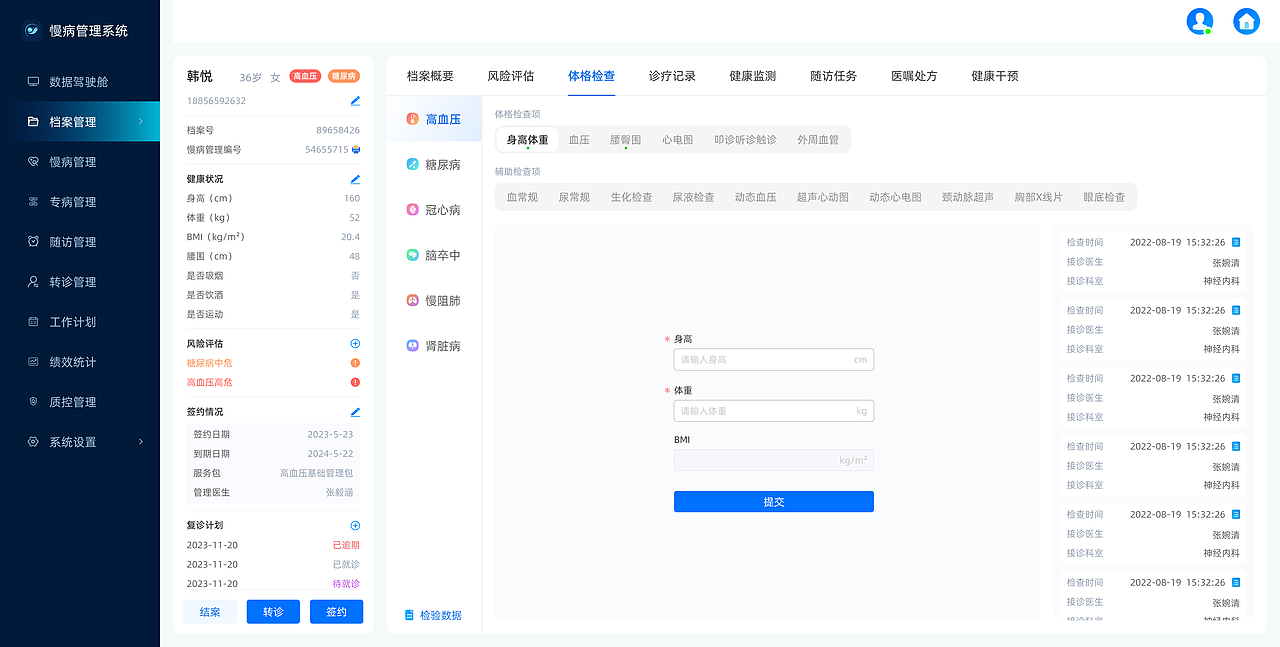Viewport: 1280px width, 647px height.
Task: Click 已逾期 status text
Action: 346,545
